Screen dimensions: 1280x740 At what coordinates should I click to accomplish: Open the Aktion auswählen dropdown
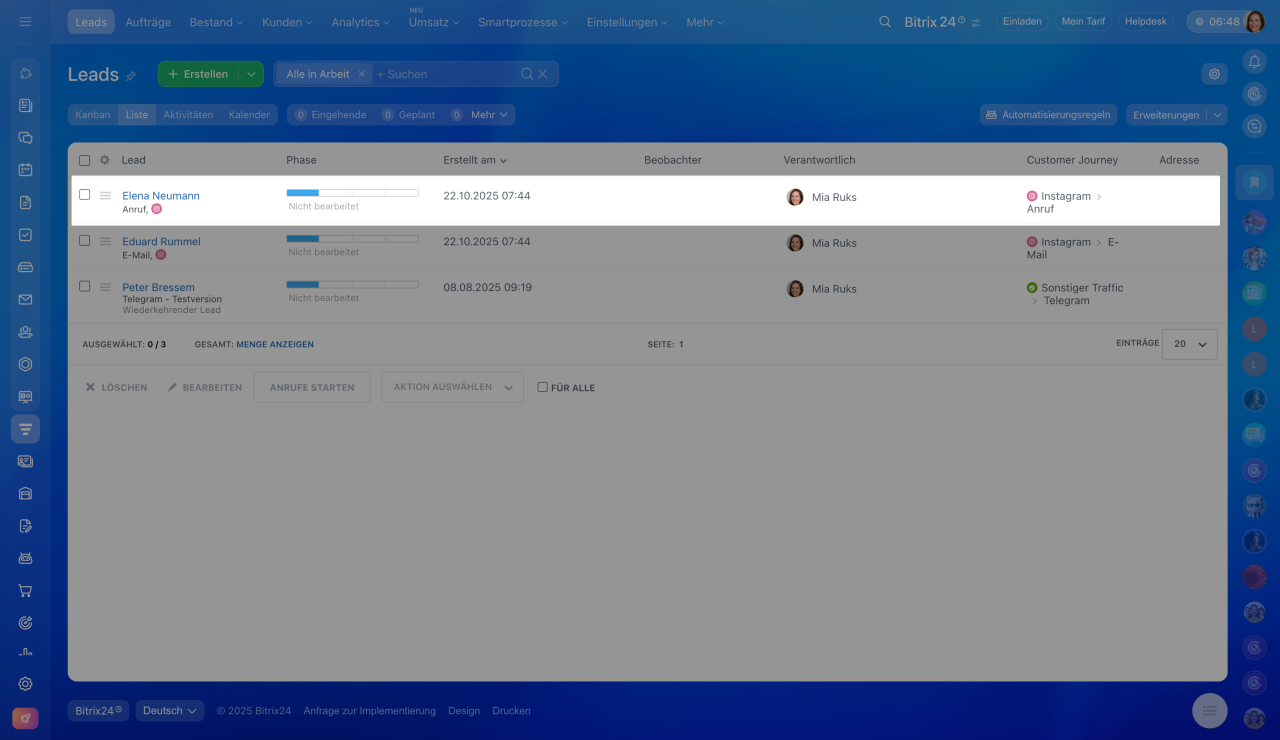(x=452, y=387)
